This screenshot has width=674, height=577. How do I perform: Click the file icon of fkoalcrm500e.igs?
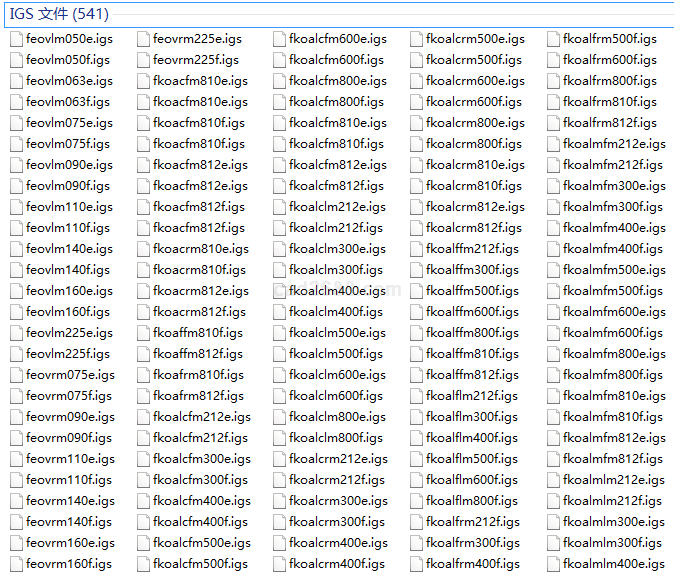(416, 39)
